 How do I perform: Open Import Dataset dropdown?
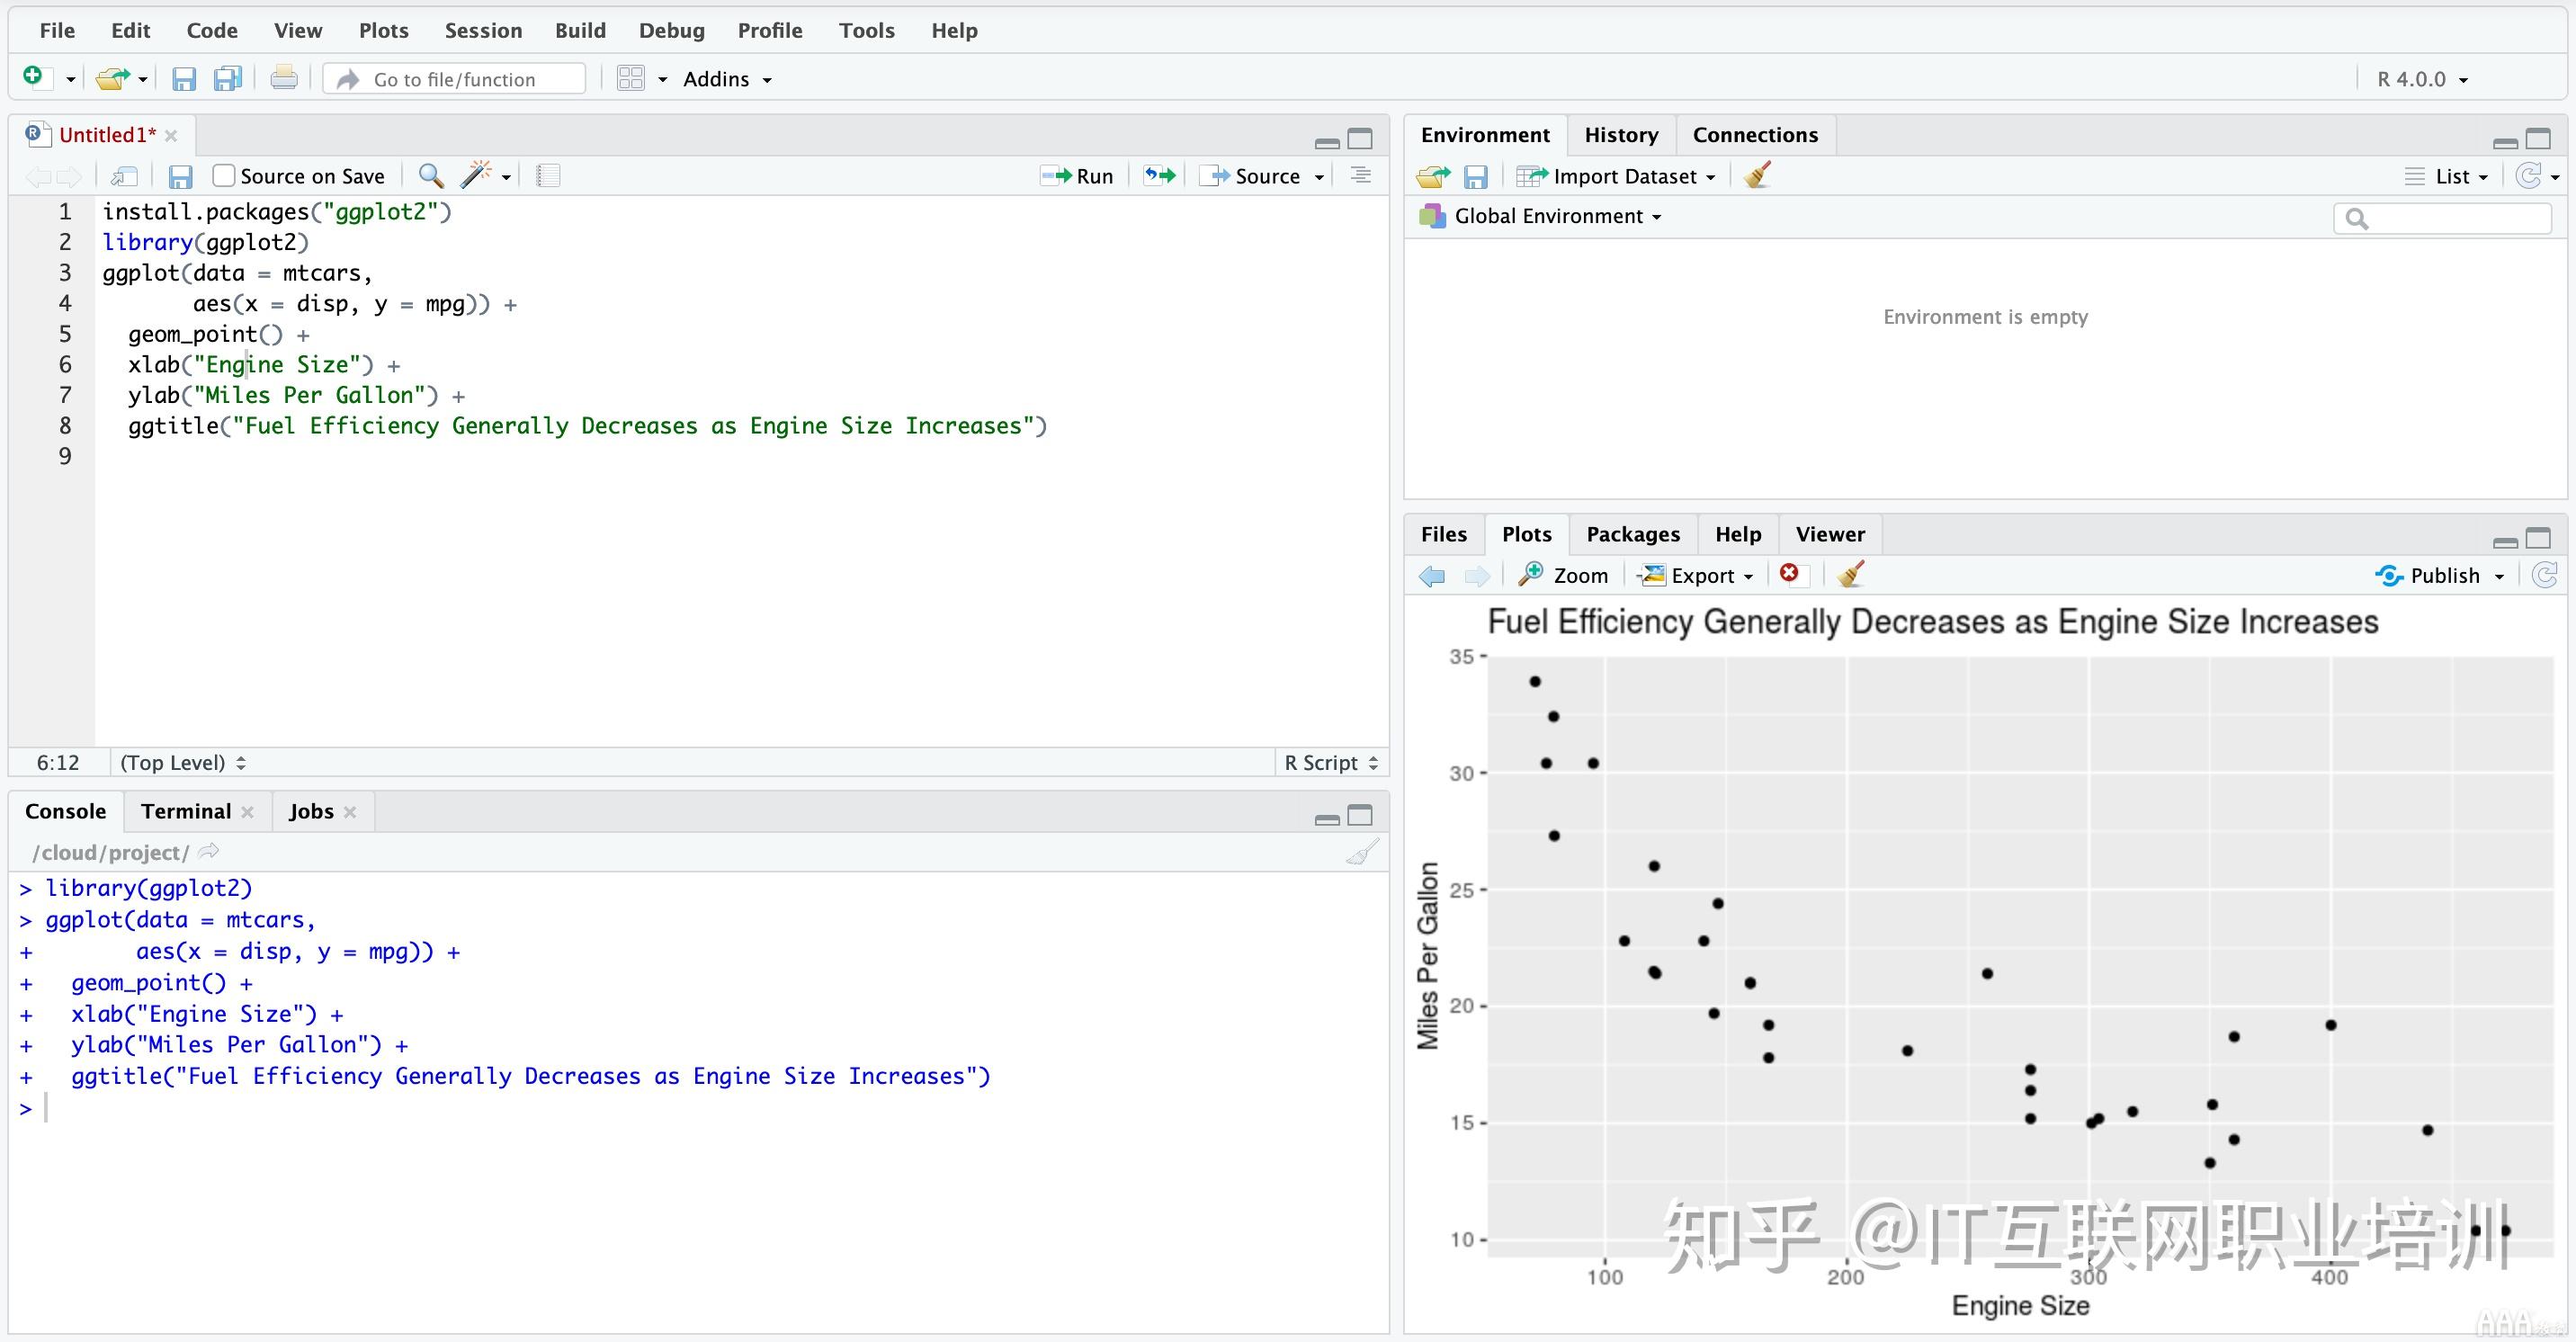click(1617, 176)
